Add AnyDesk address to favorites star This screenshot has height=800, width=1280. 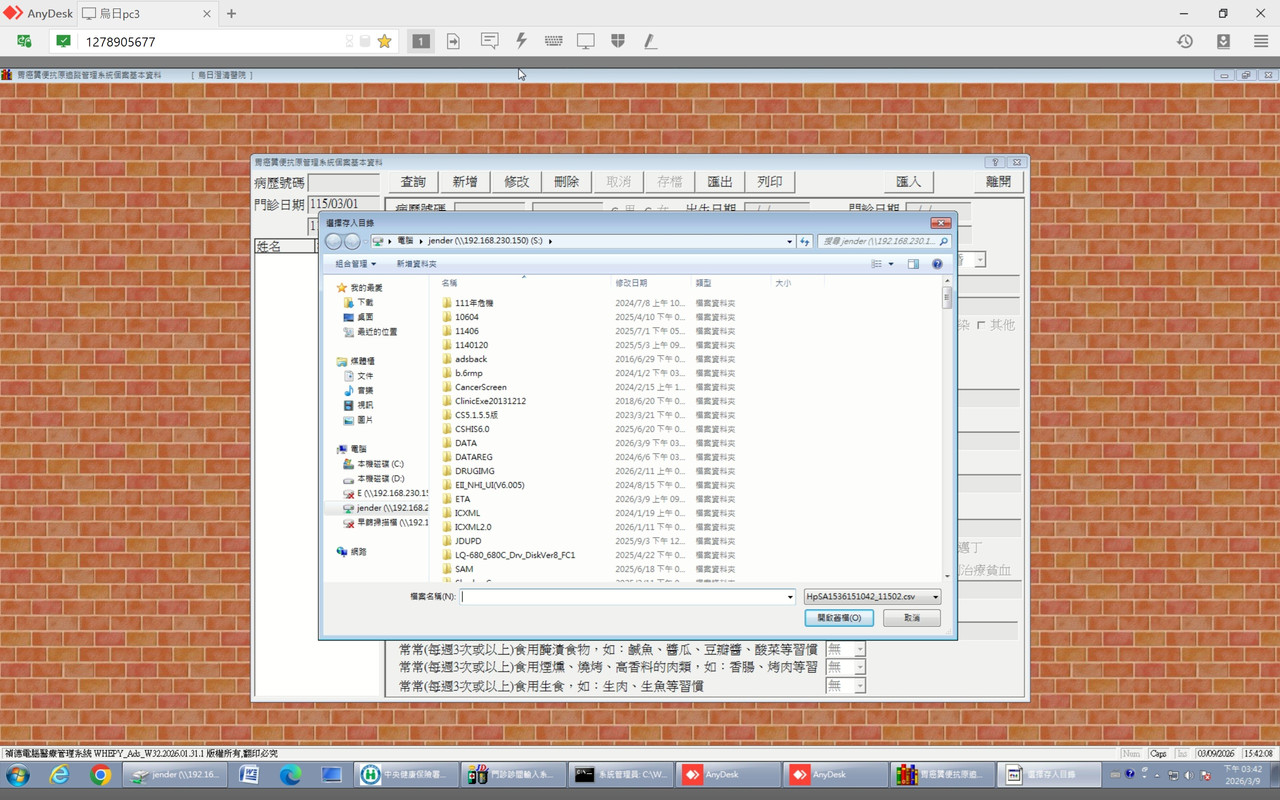[x=384, y=41]
